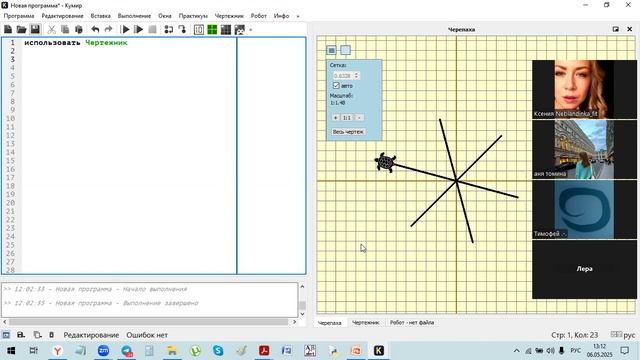This screenshot has height=360, width=640.
Task: Switch to the Черепаха tab
Action: click(329, 322)
